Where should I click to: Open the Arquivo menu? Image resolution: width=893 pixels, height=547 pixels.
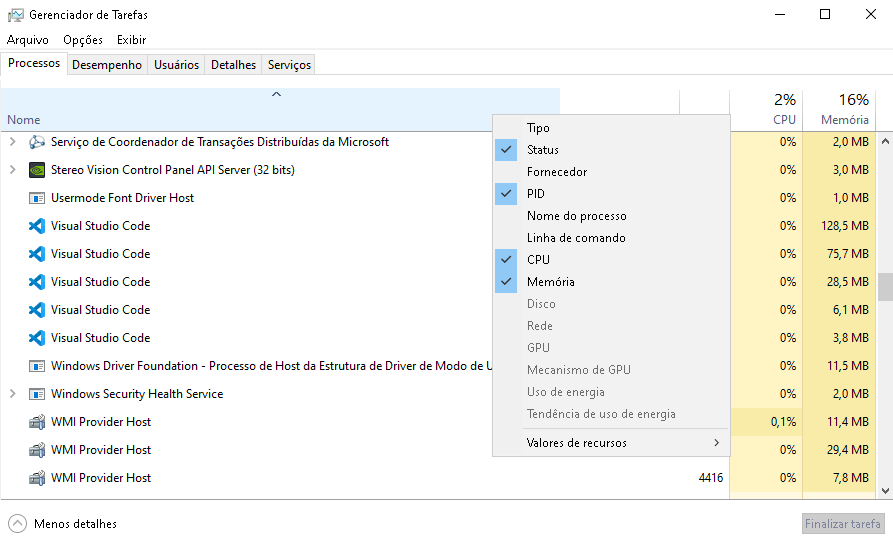pyautogui.click(x=27, y=40)
